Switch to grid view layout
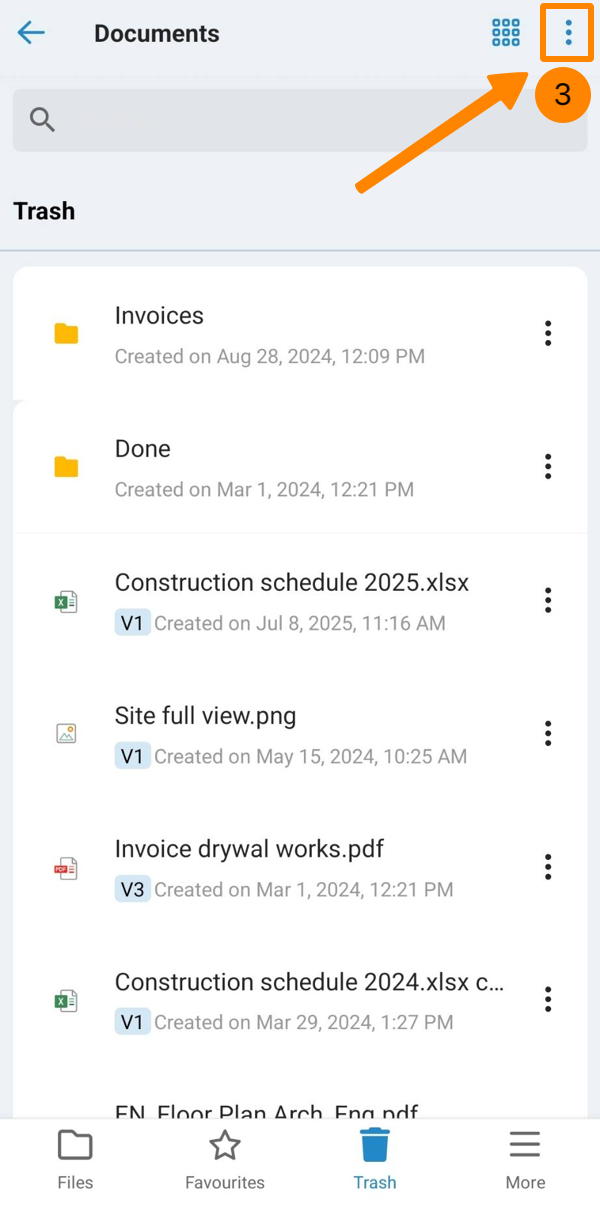600x1214 pixels. coord(506,33)
